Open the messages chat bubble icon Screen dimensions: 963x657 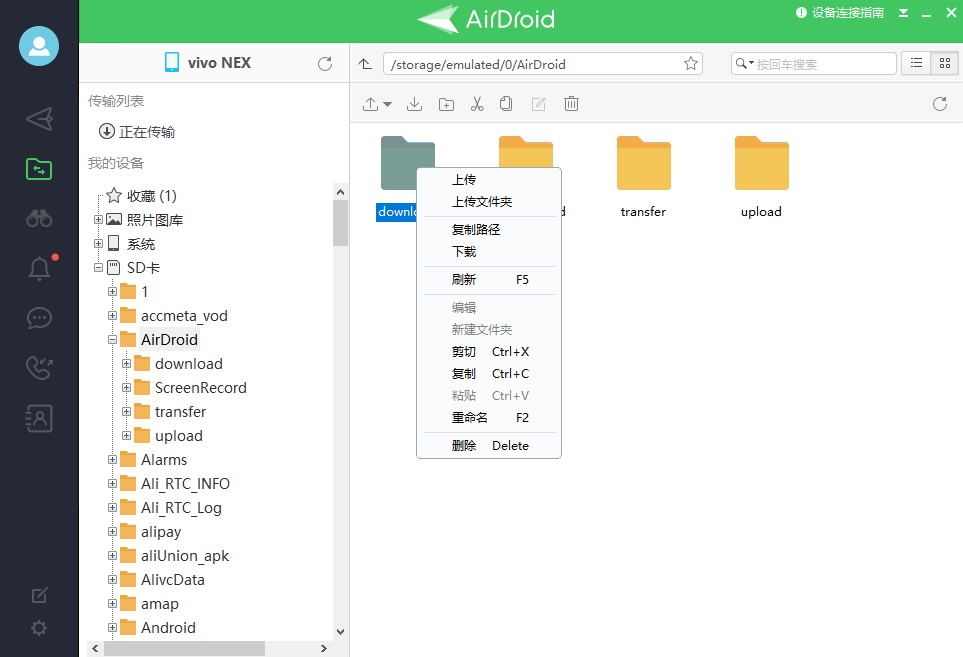click(x=39, y=318)
